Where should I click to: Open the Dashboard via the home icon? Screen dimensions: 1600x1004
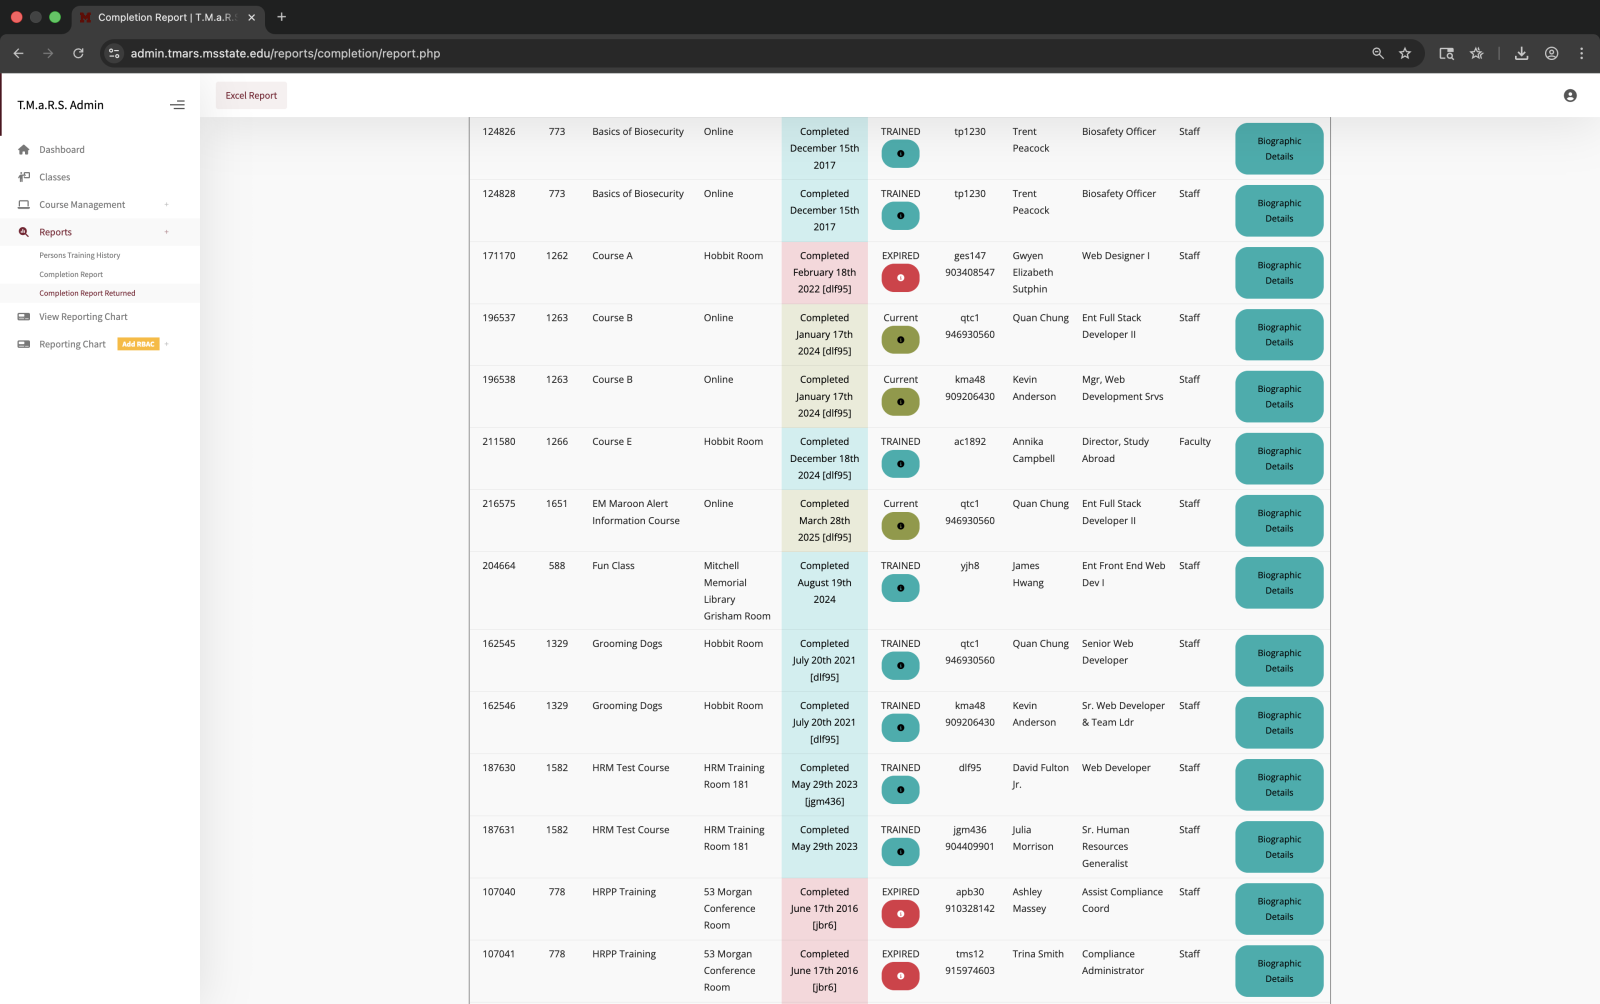(x=23, y=149)
